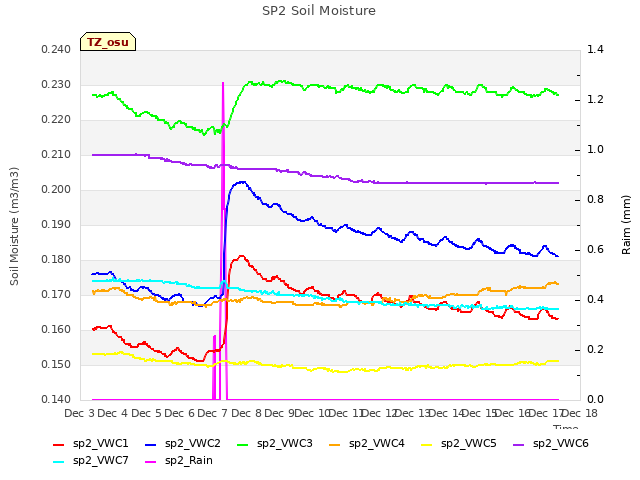Click the 0.170 left axis value
Screen dimensions: 640x480
[x=56, y=294]
